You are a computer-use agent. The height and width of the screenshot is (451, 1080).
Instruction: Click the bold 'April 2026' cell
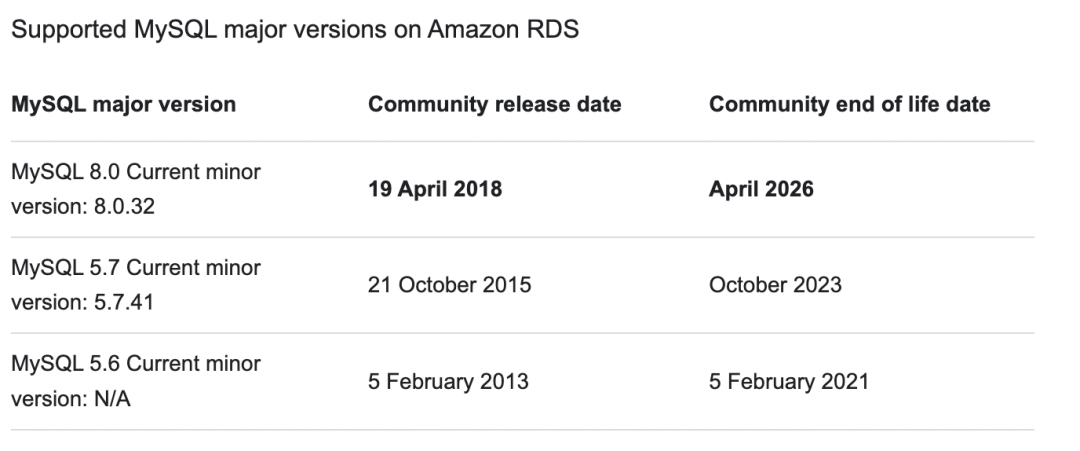pyautogui.click(x=762, y=189)
